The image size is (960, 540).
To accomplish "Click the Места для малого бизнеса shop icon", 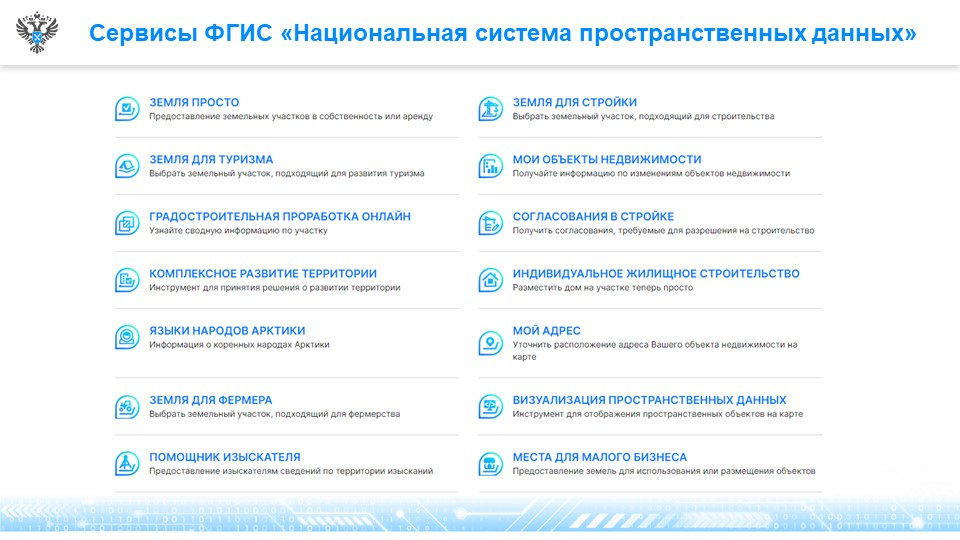I will pos(490,463).
